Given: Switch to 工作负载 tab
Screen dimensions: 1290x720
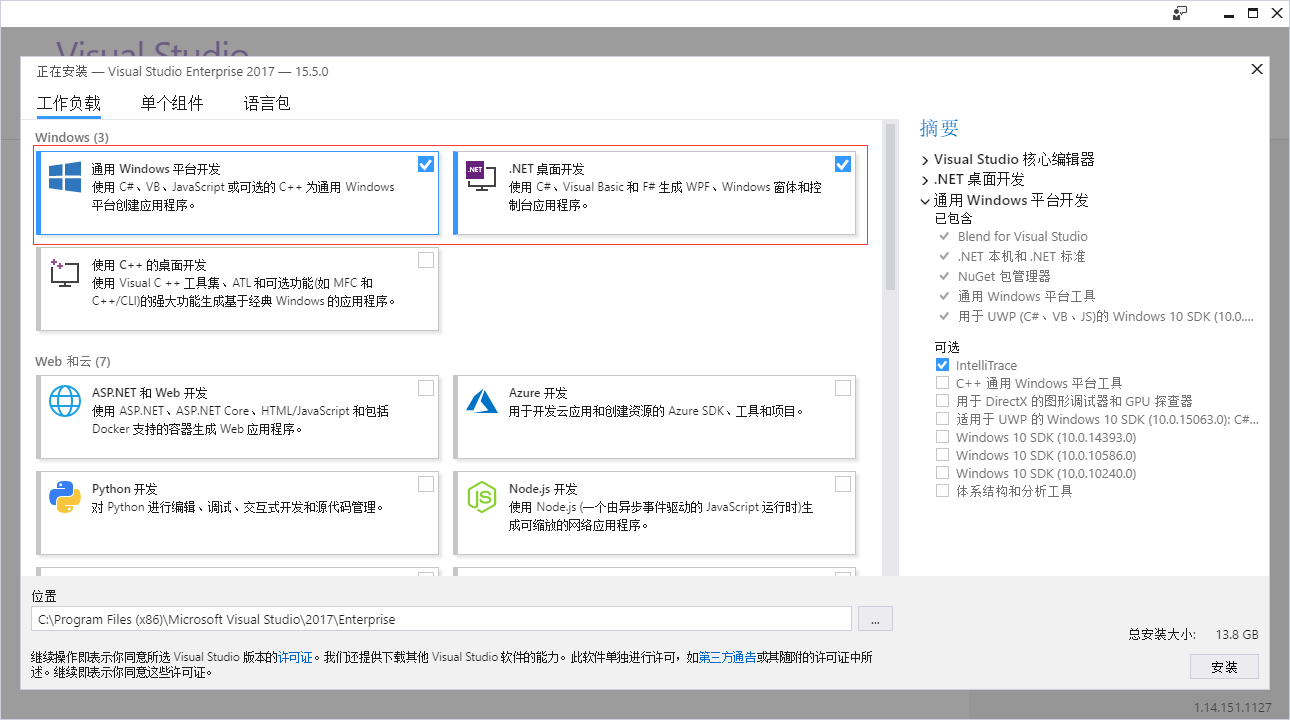Looking at the screenshot, I should click(69, 103).
